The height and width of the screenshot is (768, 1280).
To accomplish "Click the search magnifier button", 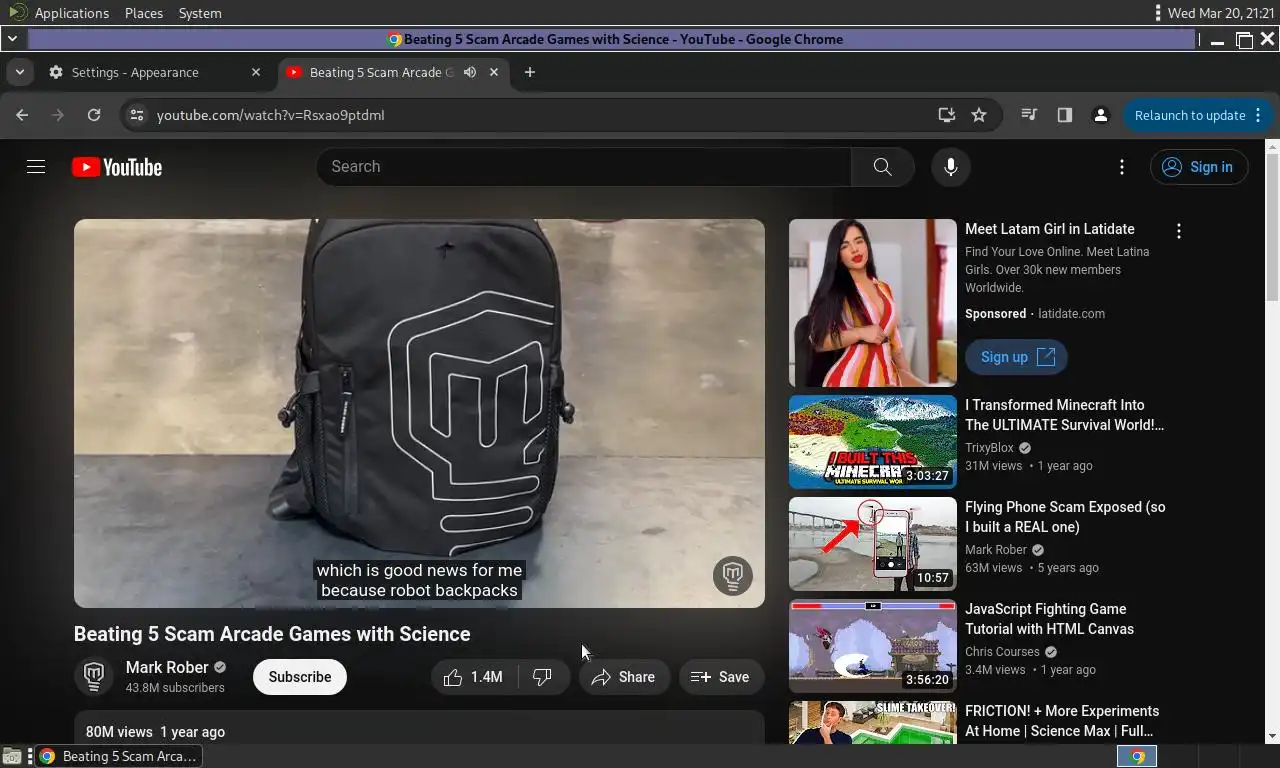I will coord(882,167).
